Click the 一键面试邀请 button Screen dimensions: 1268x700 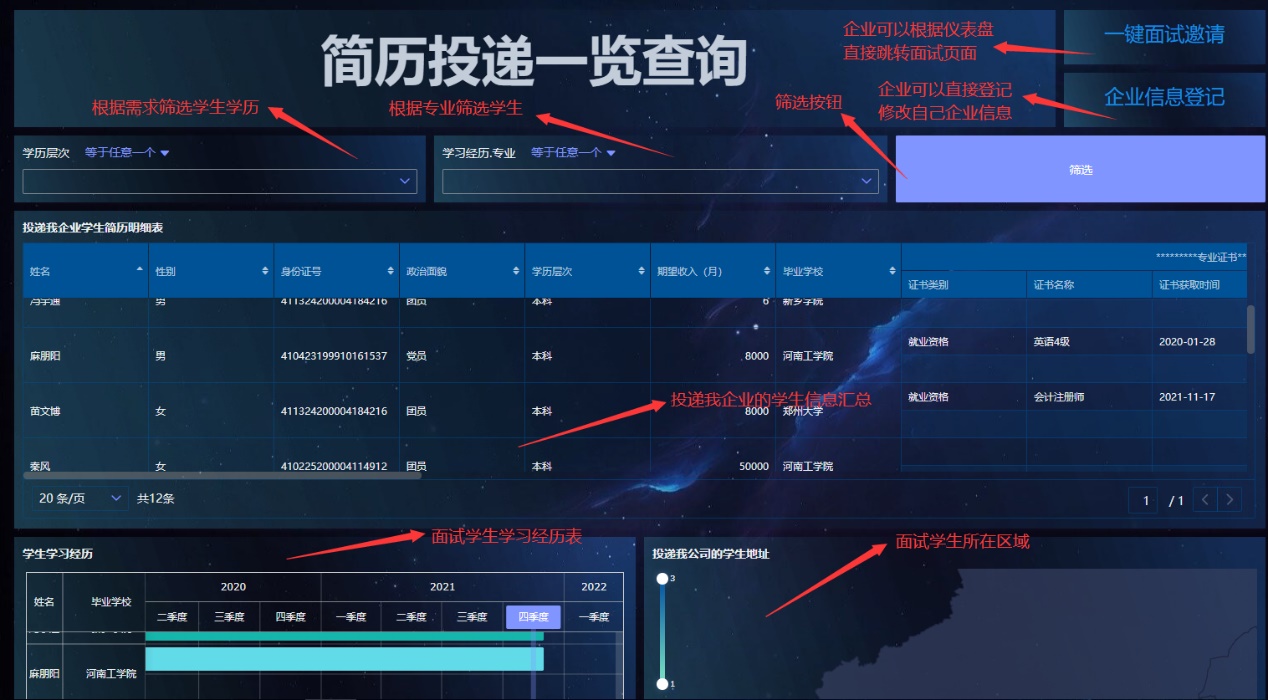click(x=1164, y=35)
